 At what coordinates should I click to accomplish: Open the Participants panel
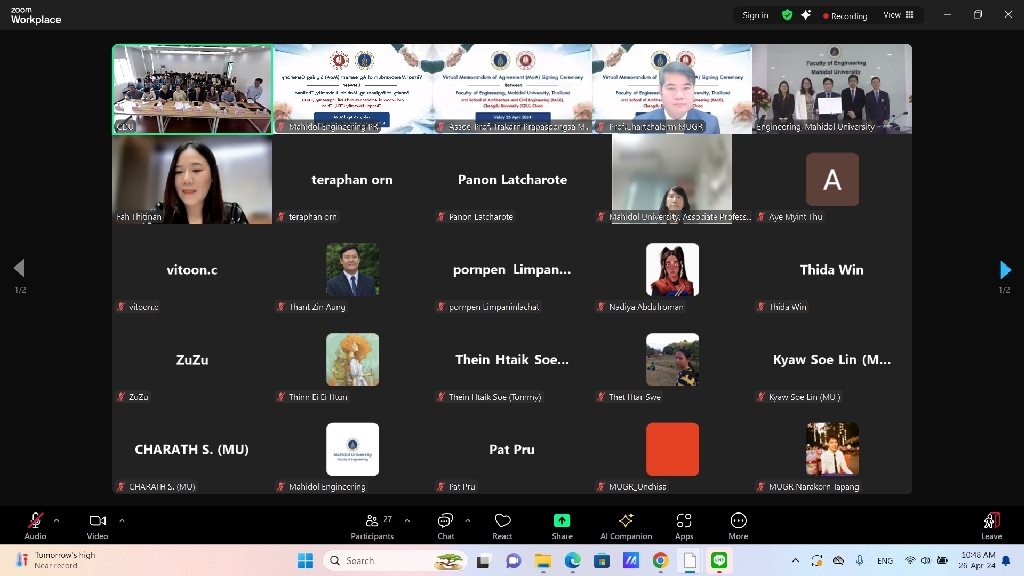coord(372,524)
